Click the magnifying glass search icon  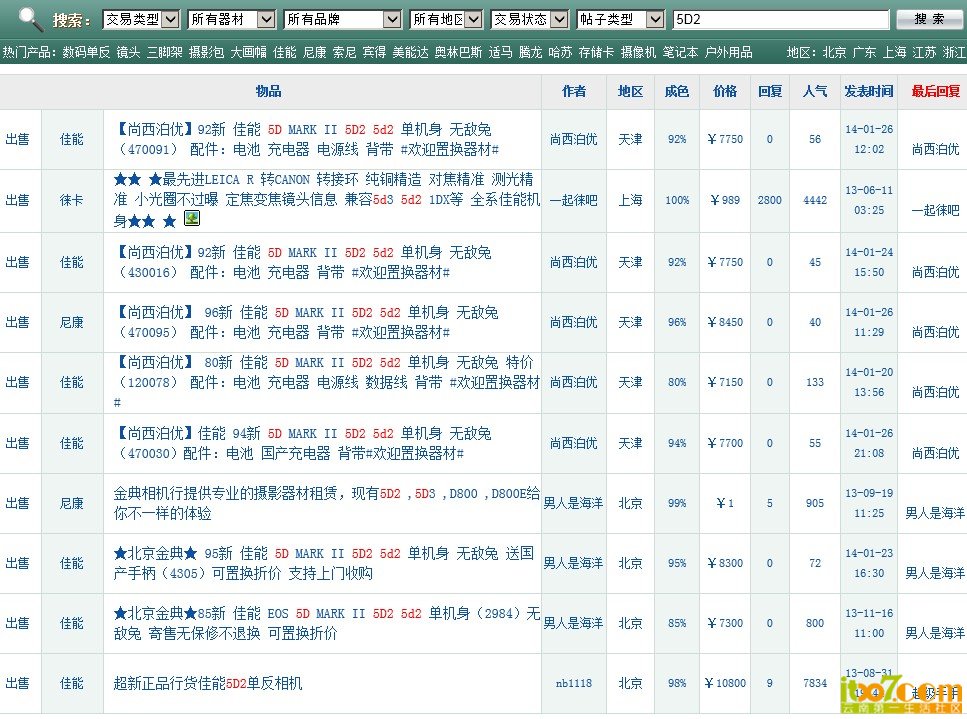(x=30, y=19)
